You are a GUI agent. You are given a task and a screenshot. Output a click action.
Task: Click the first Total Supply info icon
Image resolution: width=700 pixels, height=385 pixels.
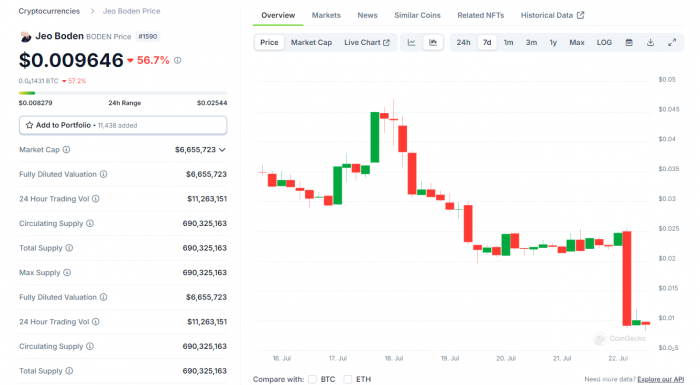click(69, 248)
